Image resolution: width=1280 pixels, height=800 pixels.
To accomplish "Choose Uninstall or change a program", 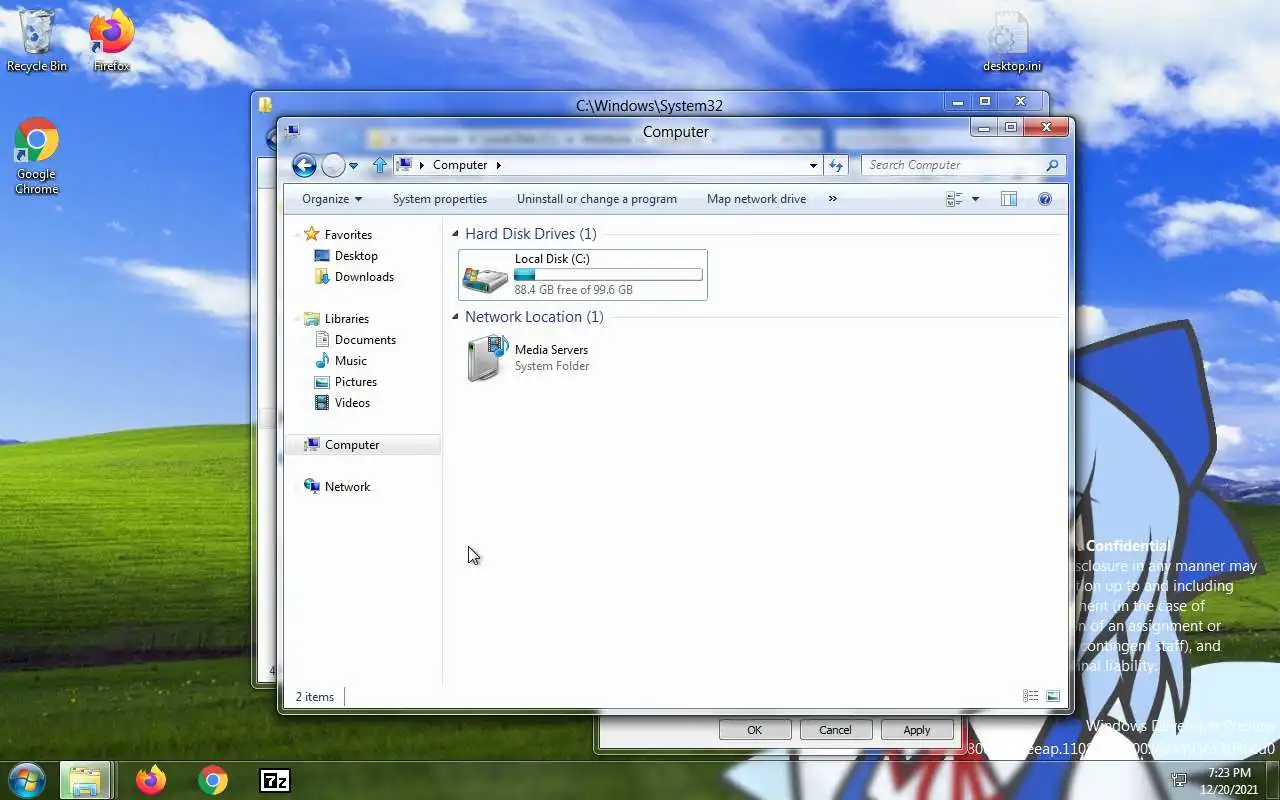I will 597,199.
